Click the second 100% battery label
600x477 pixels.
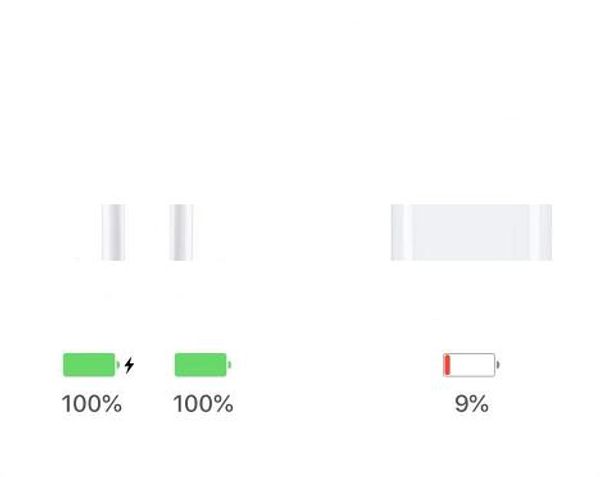point(203,405)
